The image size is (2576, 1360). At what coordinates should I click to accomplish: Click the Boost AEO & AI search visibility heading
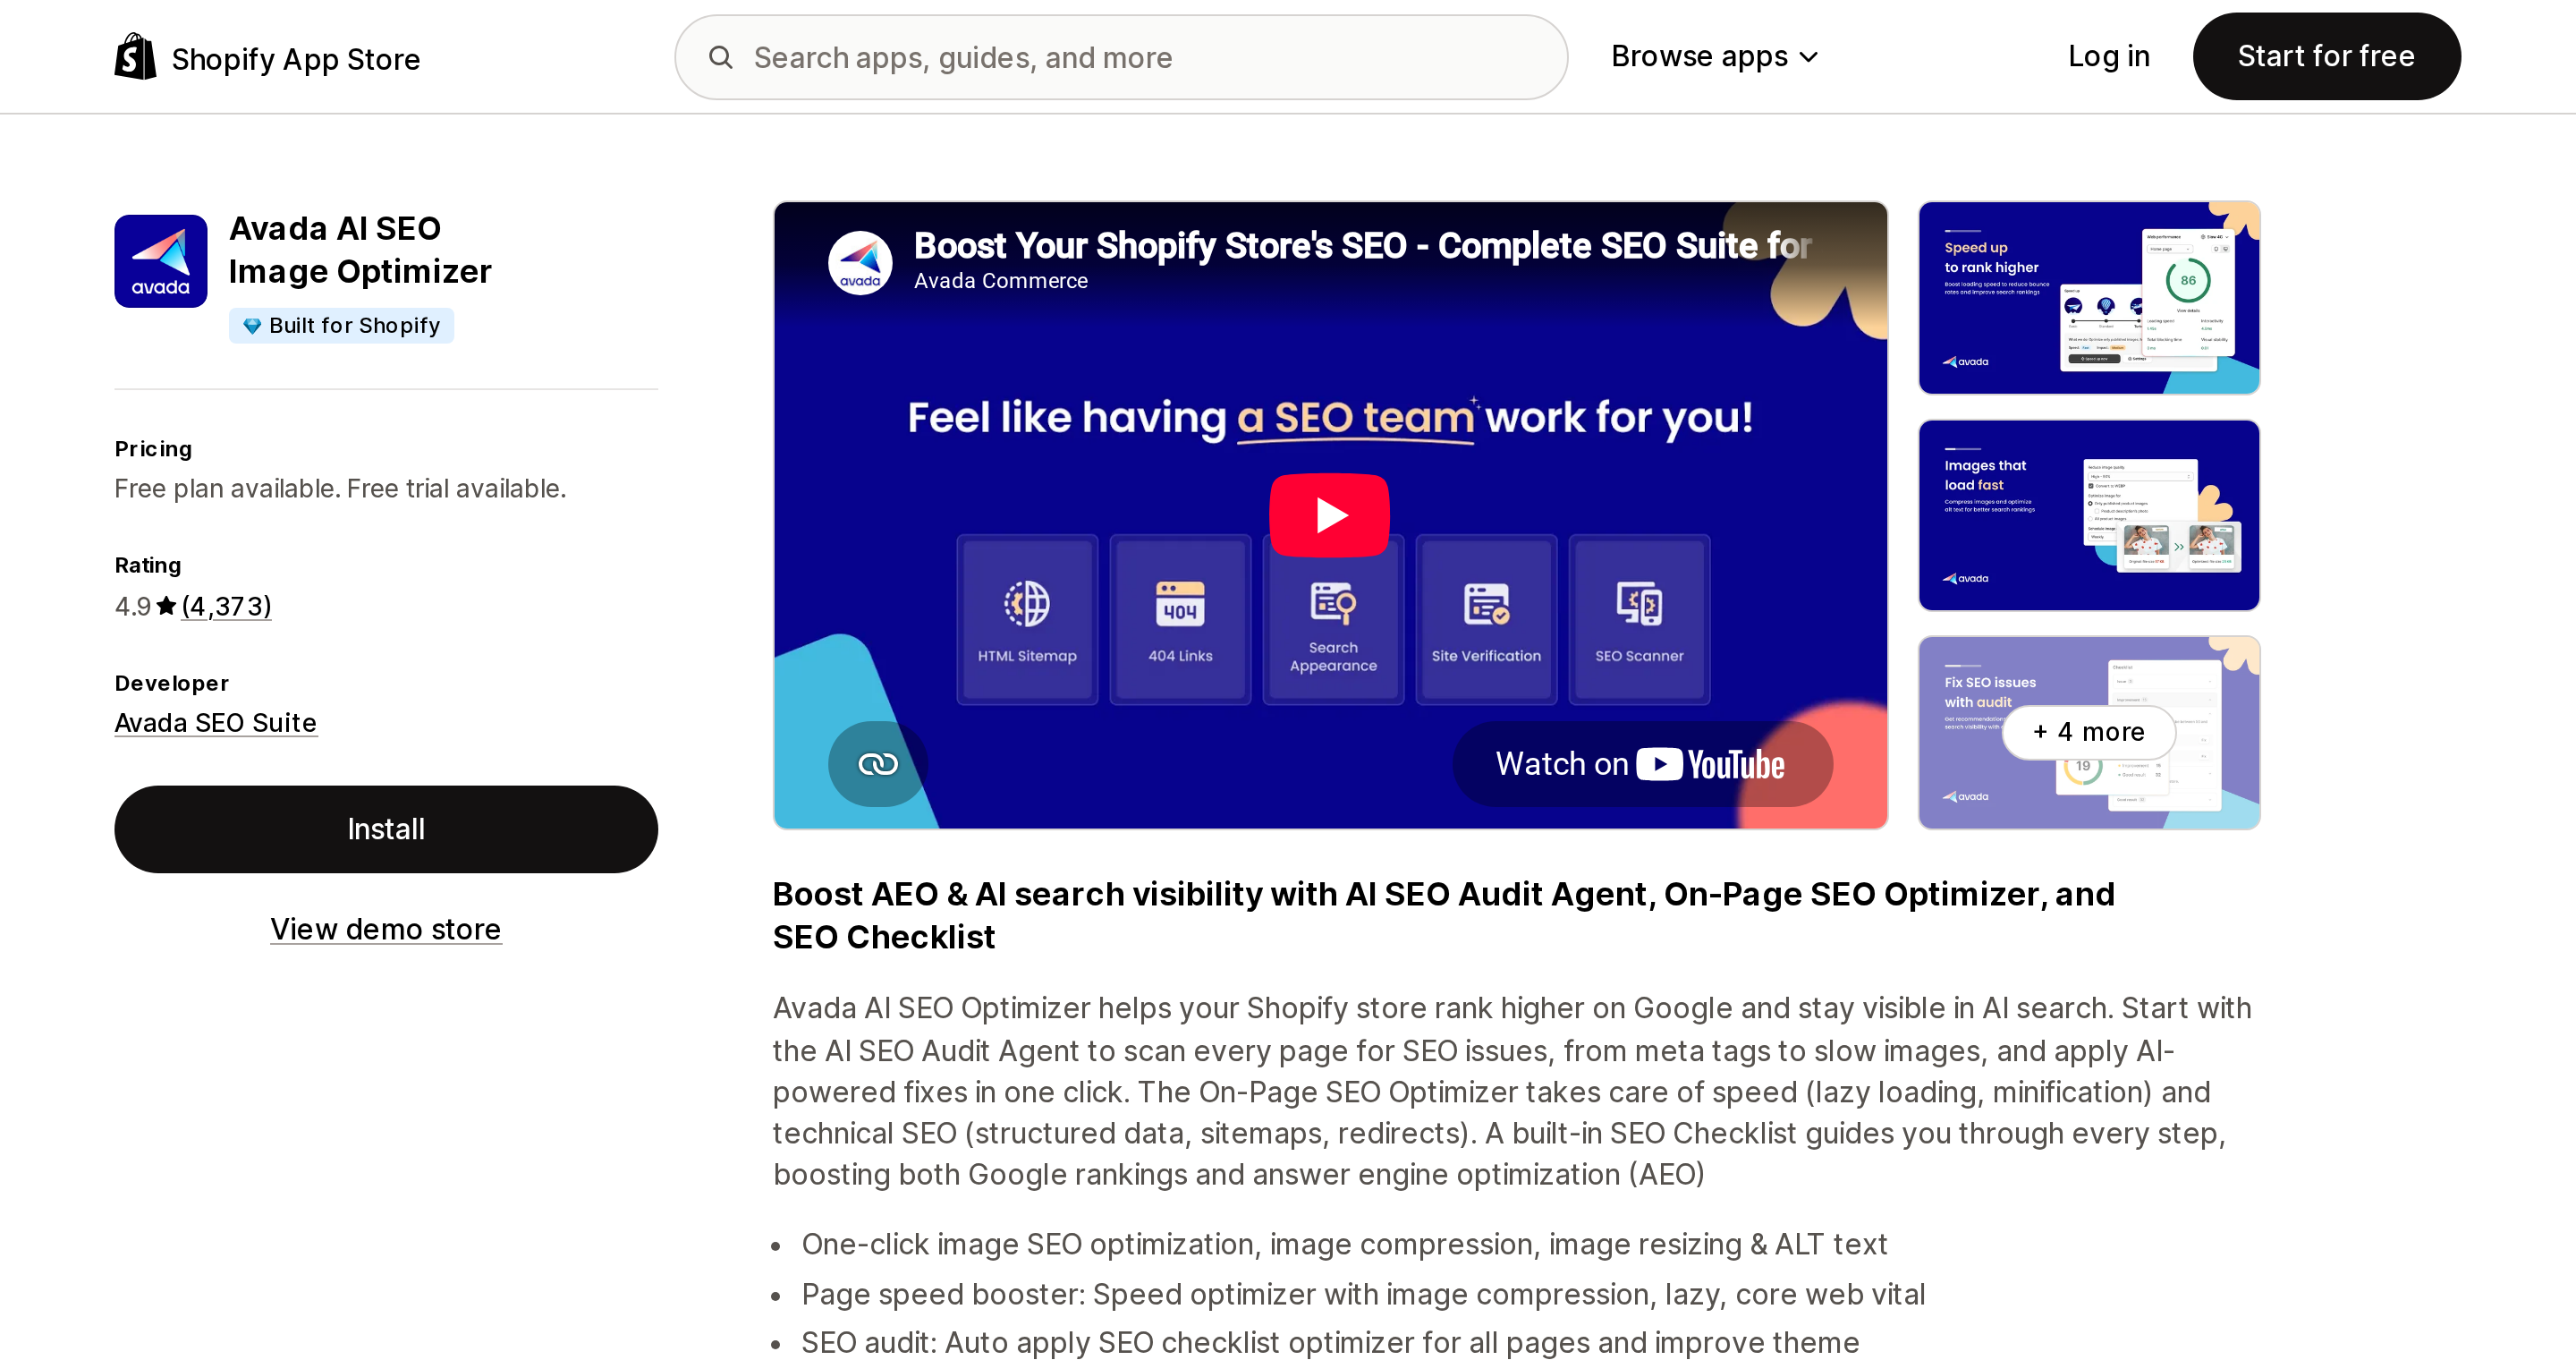coord(1443,915)
